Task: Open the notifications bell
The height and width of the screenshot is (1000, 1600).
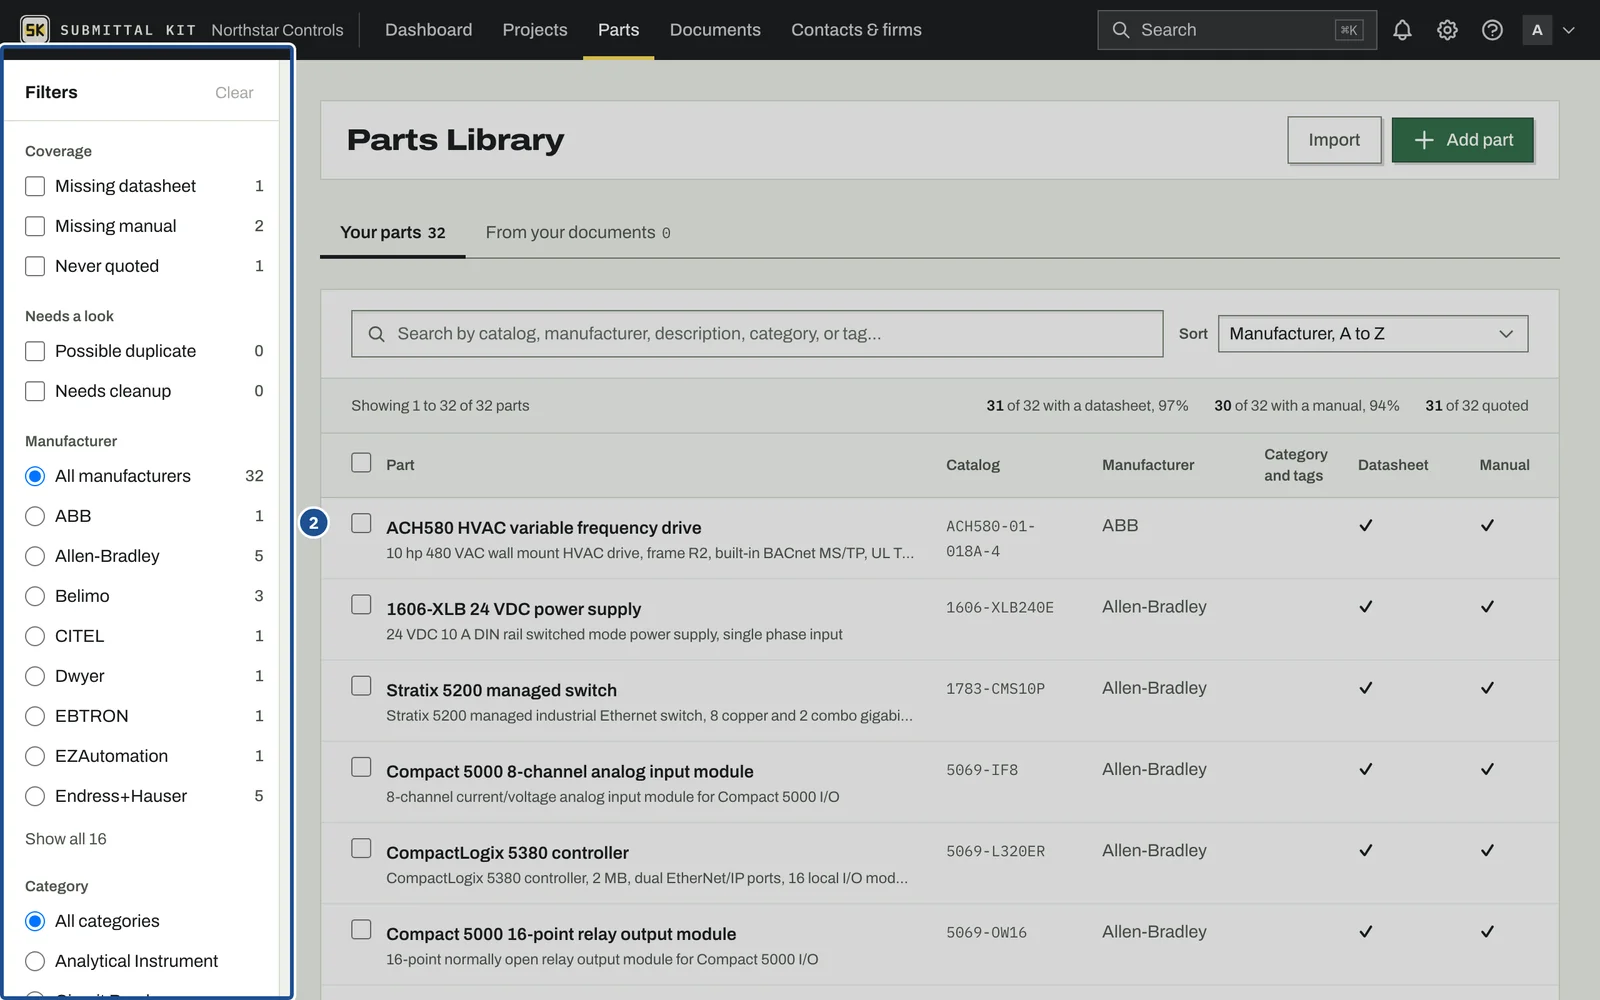Action: point(1402,30)
